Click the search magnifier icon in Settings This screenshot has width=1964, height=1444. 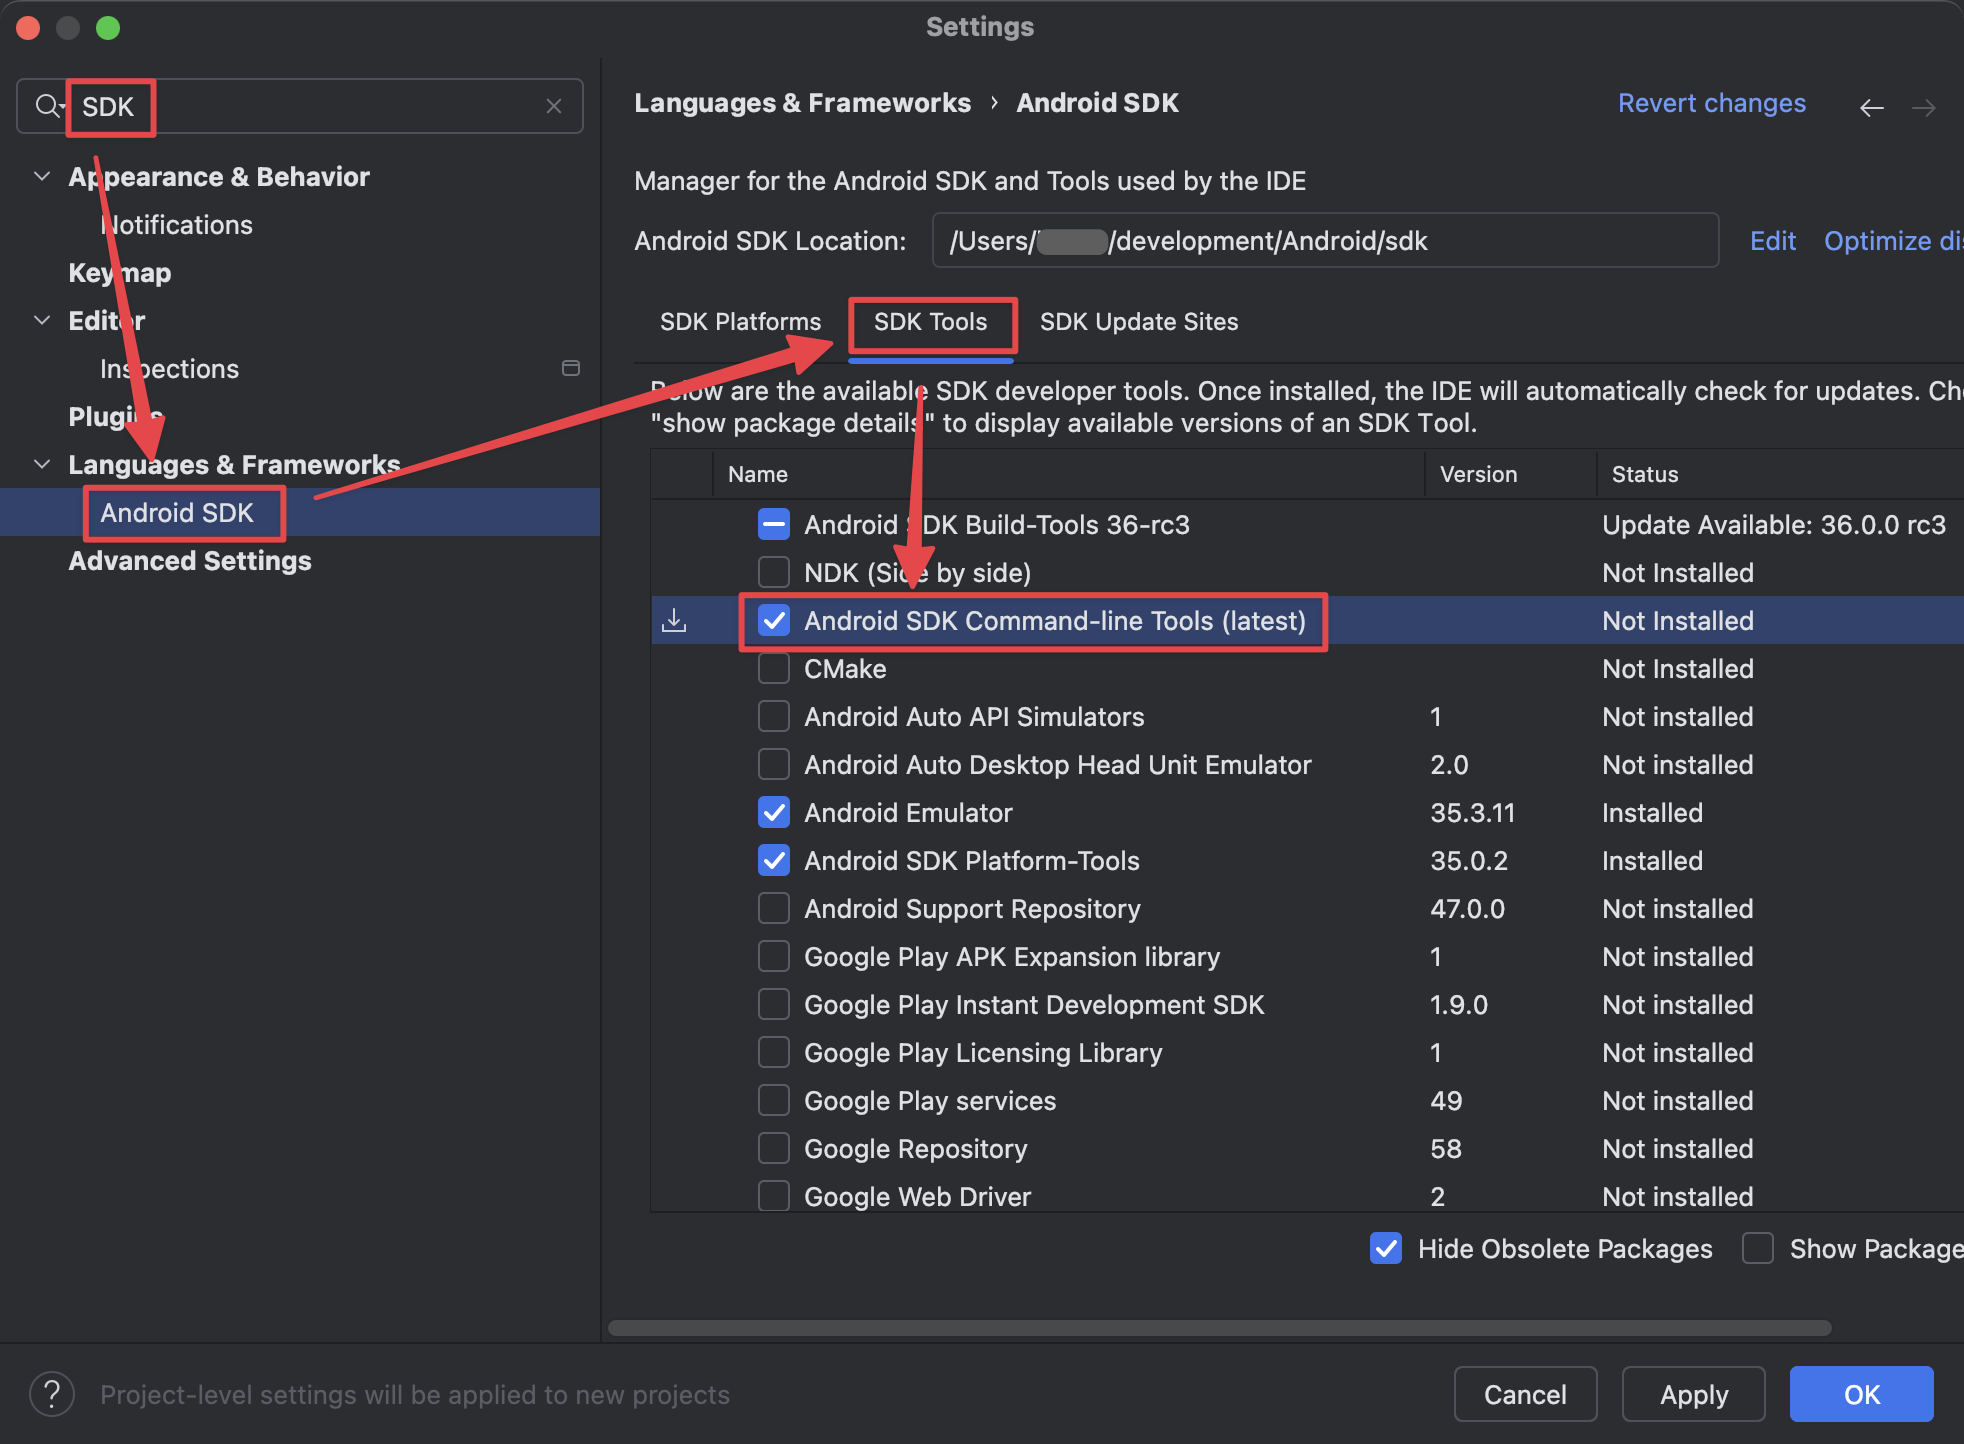tap(44, 105)
